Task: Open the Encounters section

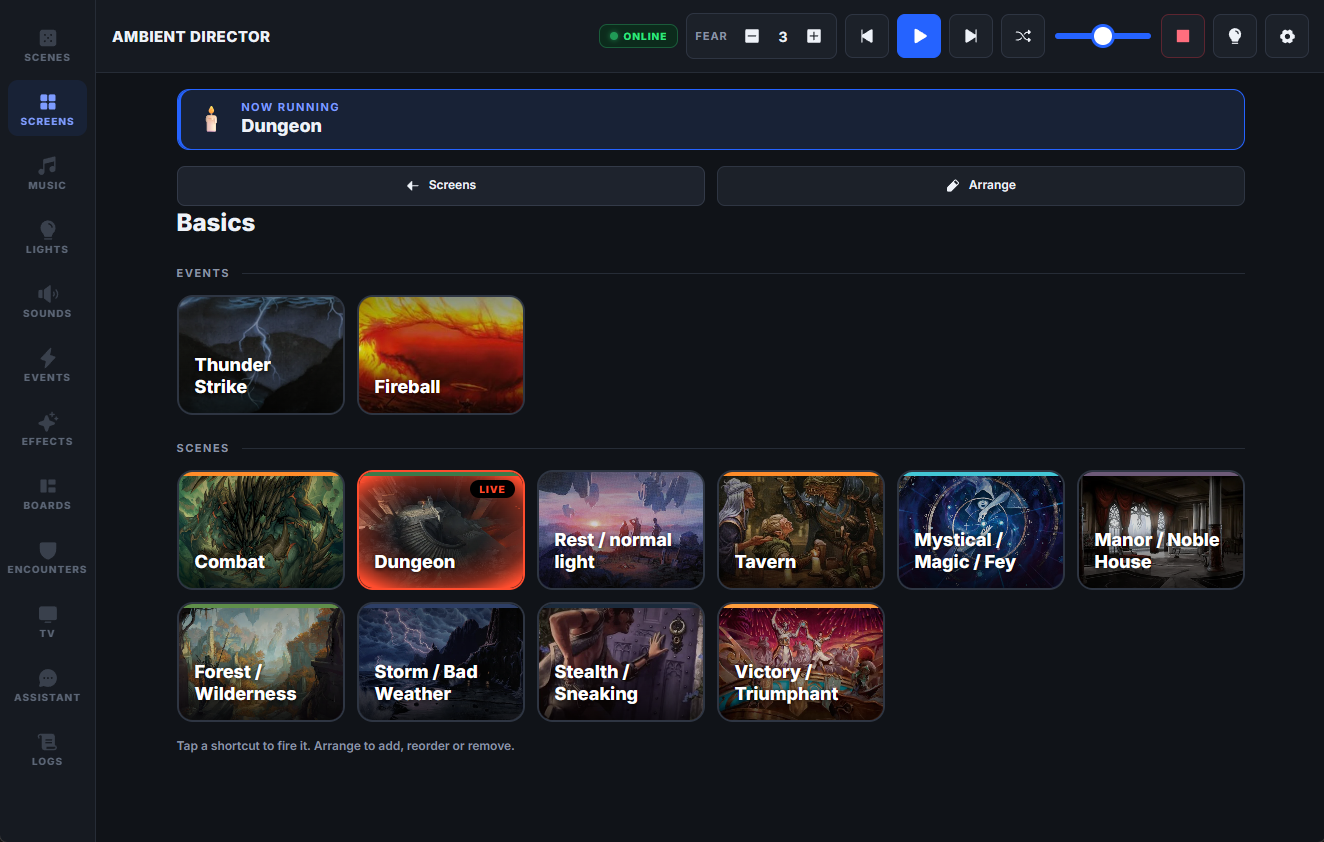Action: click(47, 556)
